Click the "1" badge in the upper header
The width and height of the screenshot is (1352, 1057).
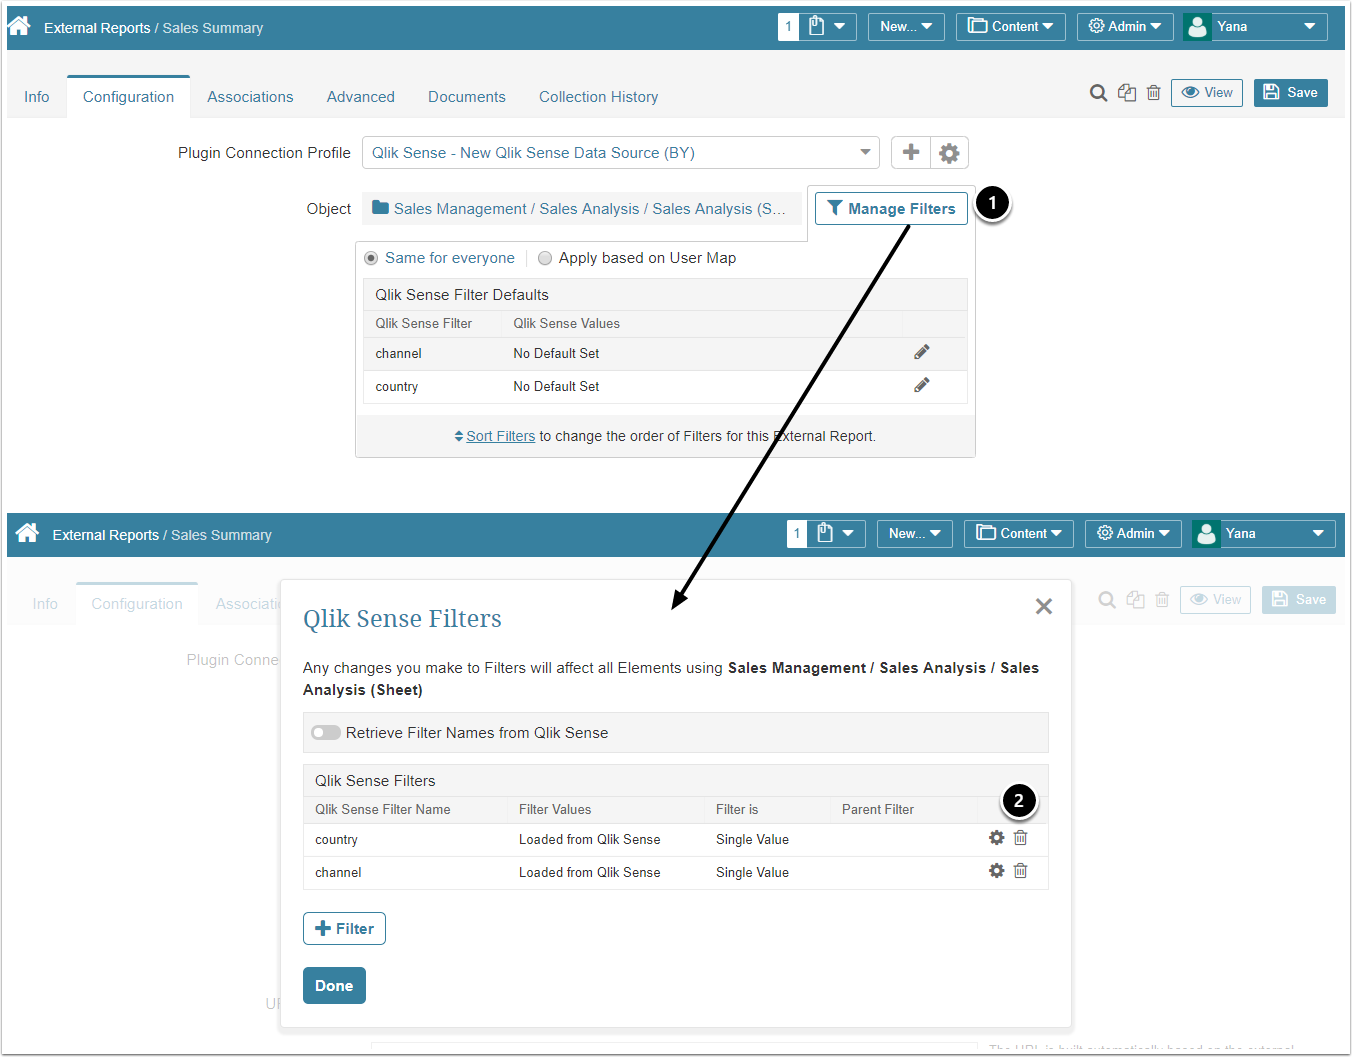pos(789,27)
